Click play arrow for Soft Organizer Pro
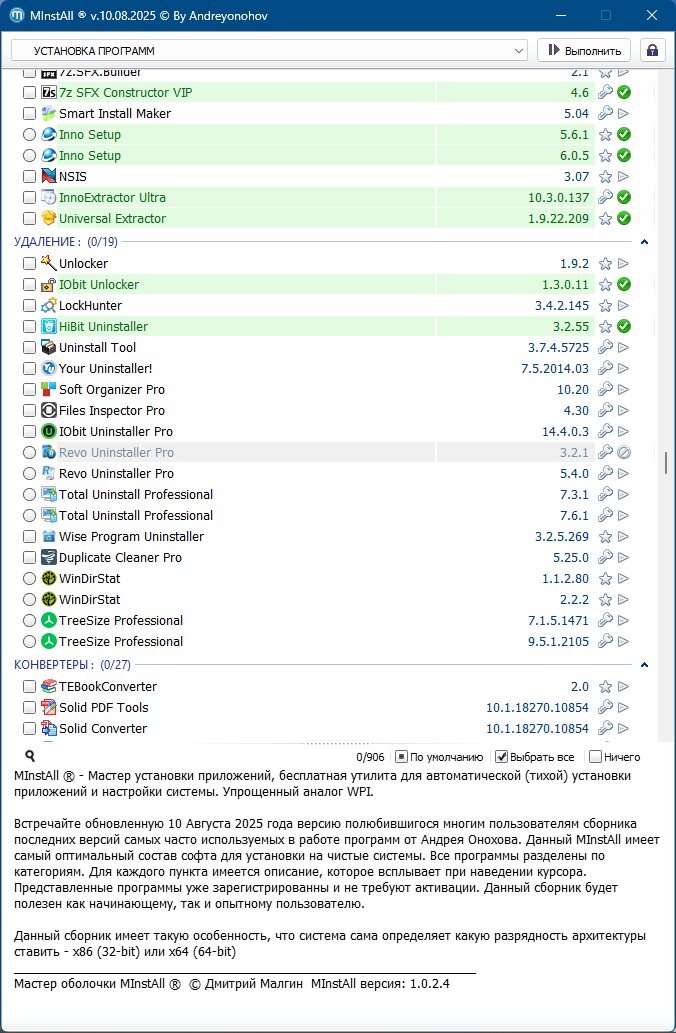The width and height of the screenshot is (676, 1033). [x=623, y=389]
